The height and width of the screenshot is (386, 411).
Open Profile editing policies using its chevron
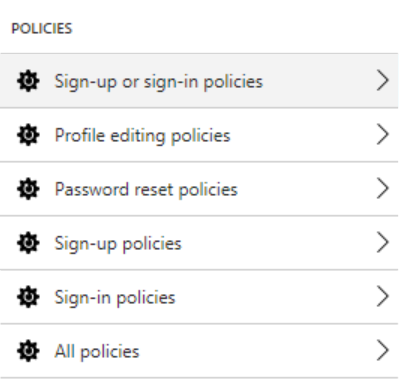point(383,134)
